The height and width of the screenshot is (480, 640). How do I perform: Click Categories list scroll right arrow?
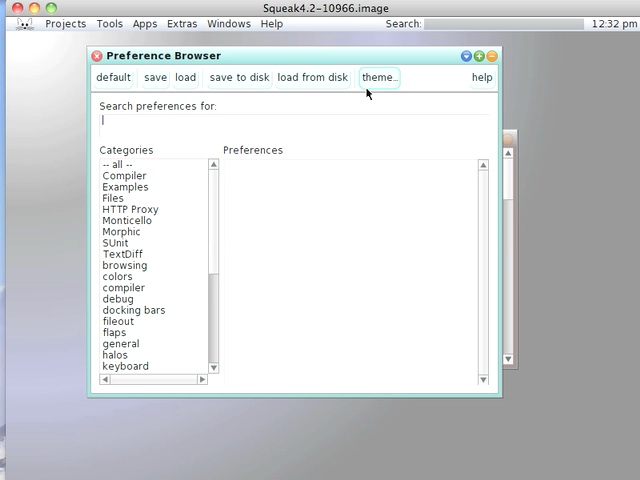pyautogui.click(x=202, y=379)
